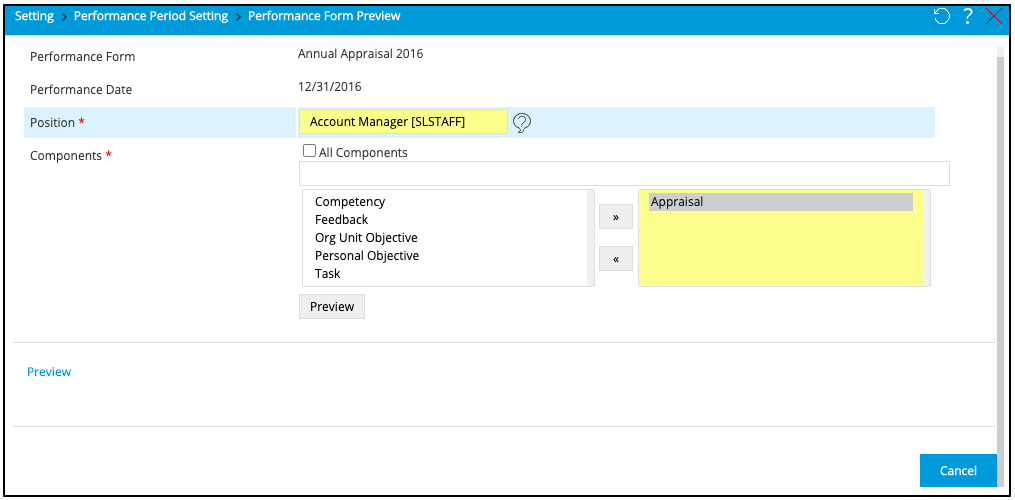Viewport: 1015px width, 500px height.
Task: Close the Performance Form Preview dialog
Action: (994, 16)
